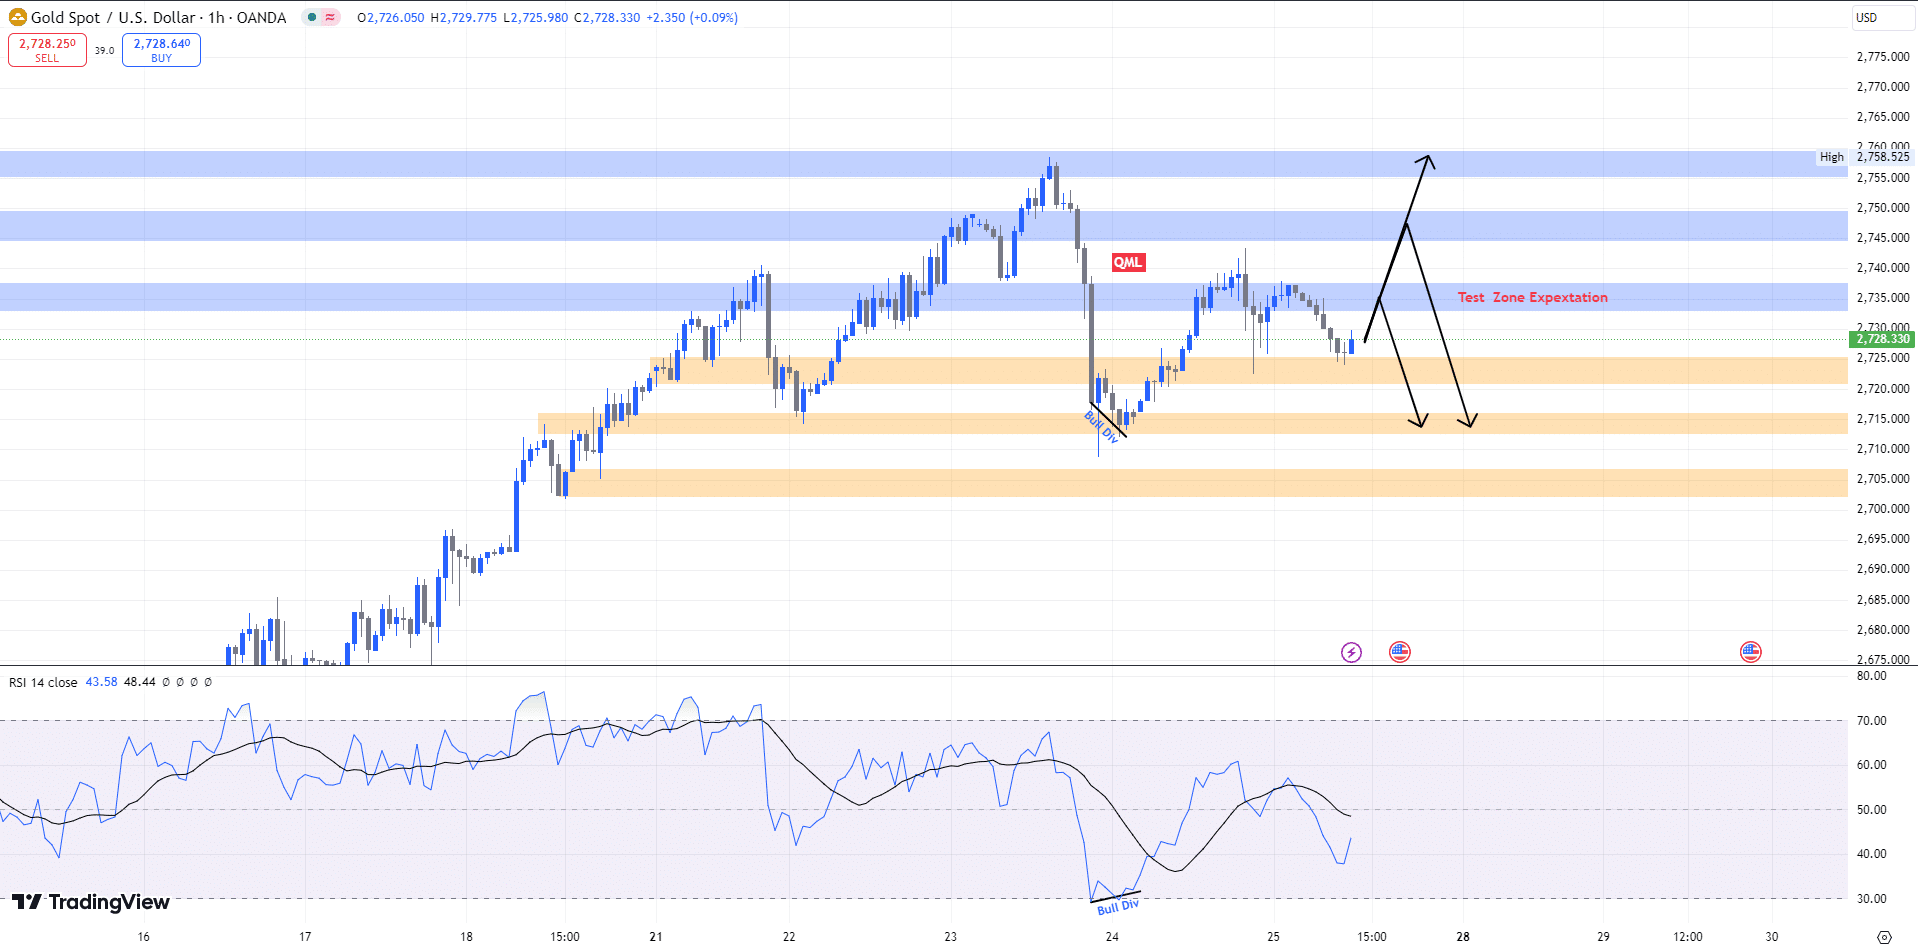This screenshot has height=951, width=1918.
Task: Click the purple lightning event icon
Action: pos(1351,652)
